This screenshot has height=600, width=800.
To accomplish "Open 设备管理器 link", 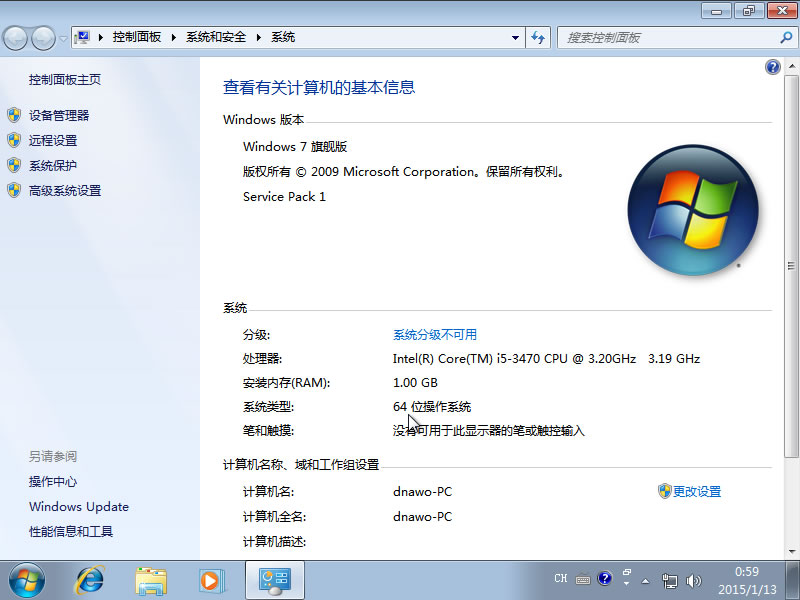I will point(59,115).
